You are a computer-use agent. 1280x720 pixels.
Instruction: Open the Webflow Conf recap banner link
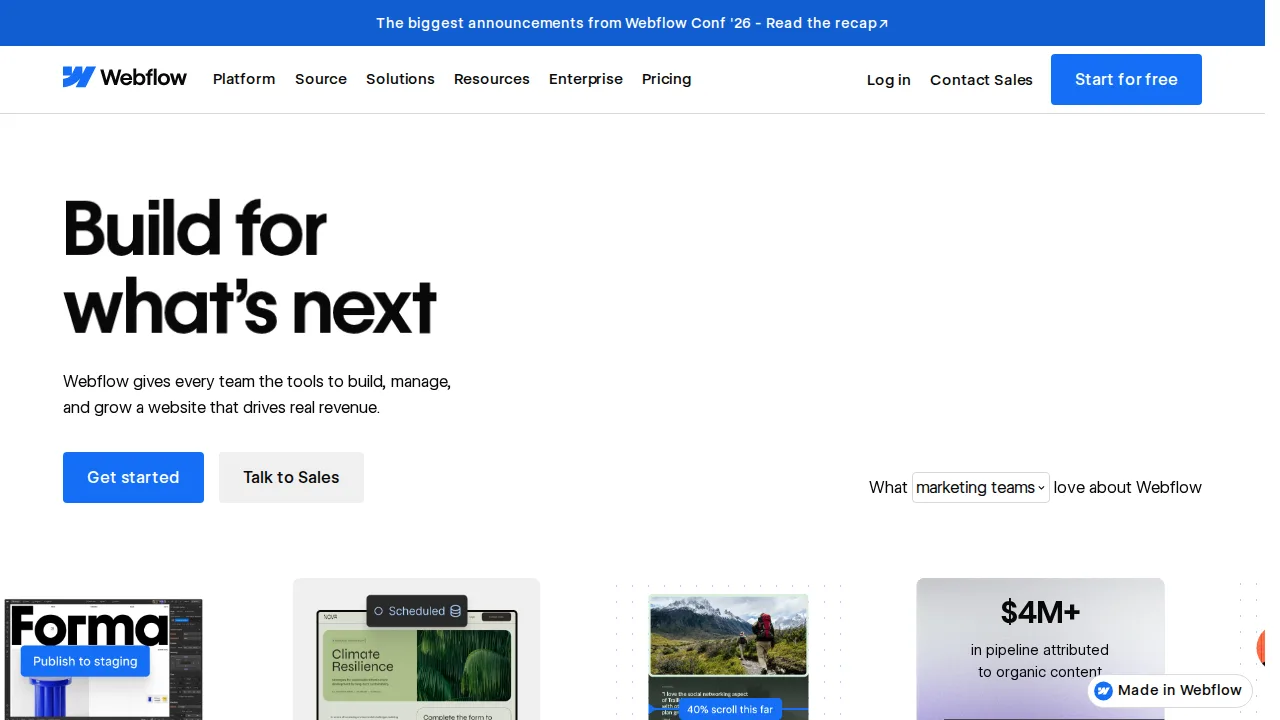(632, 23)
